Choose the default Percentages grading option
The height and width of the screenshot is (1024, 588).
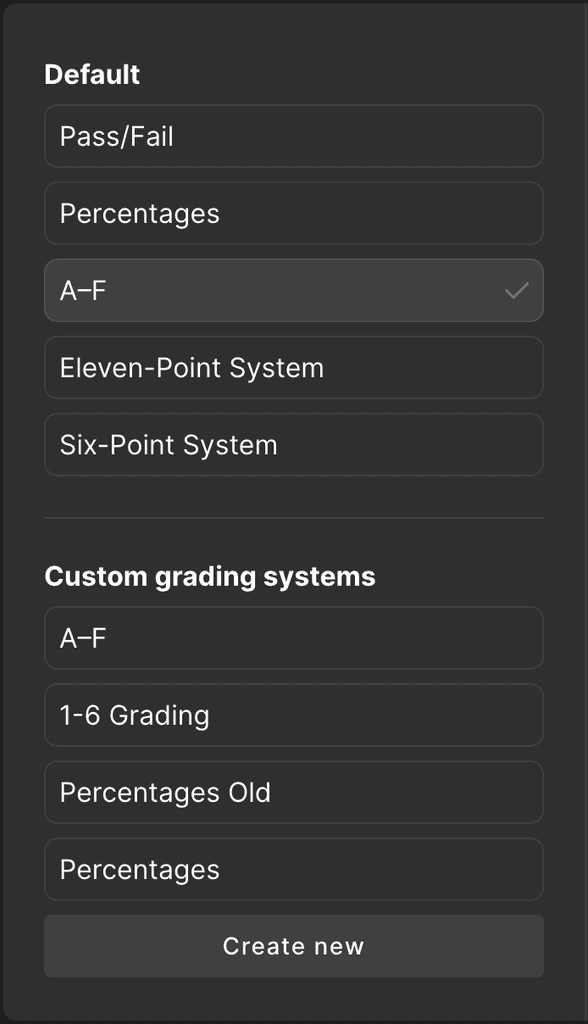pos(294,214)
